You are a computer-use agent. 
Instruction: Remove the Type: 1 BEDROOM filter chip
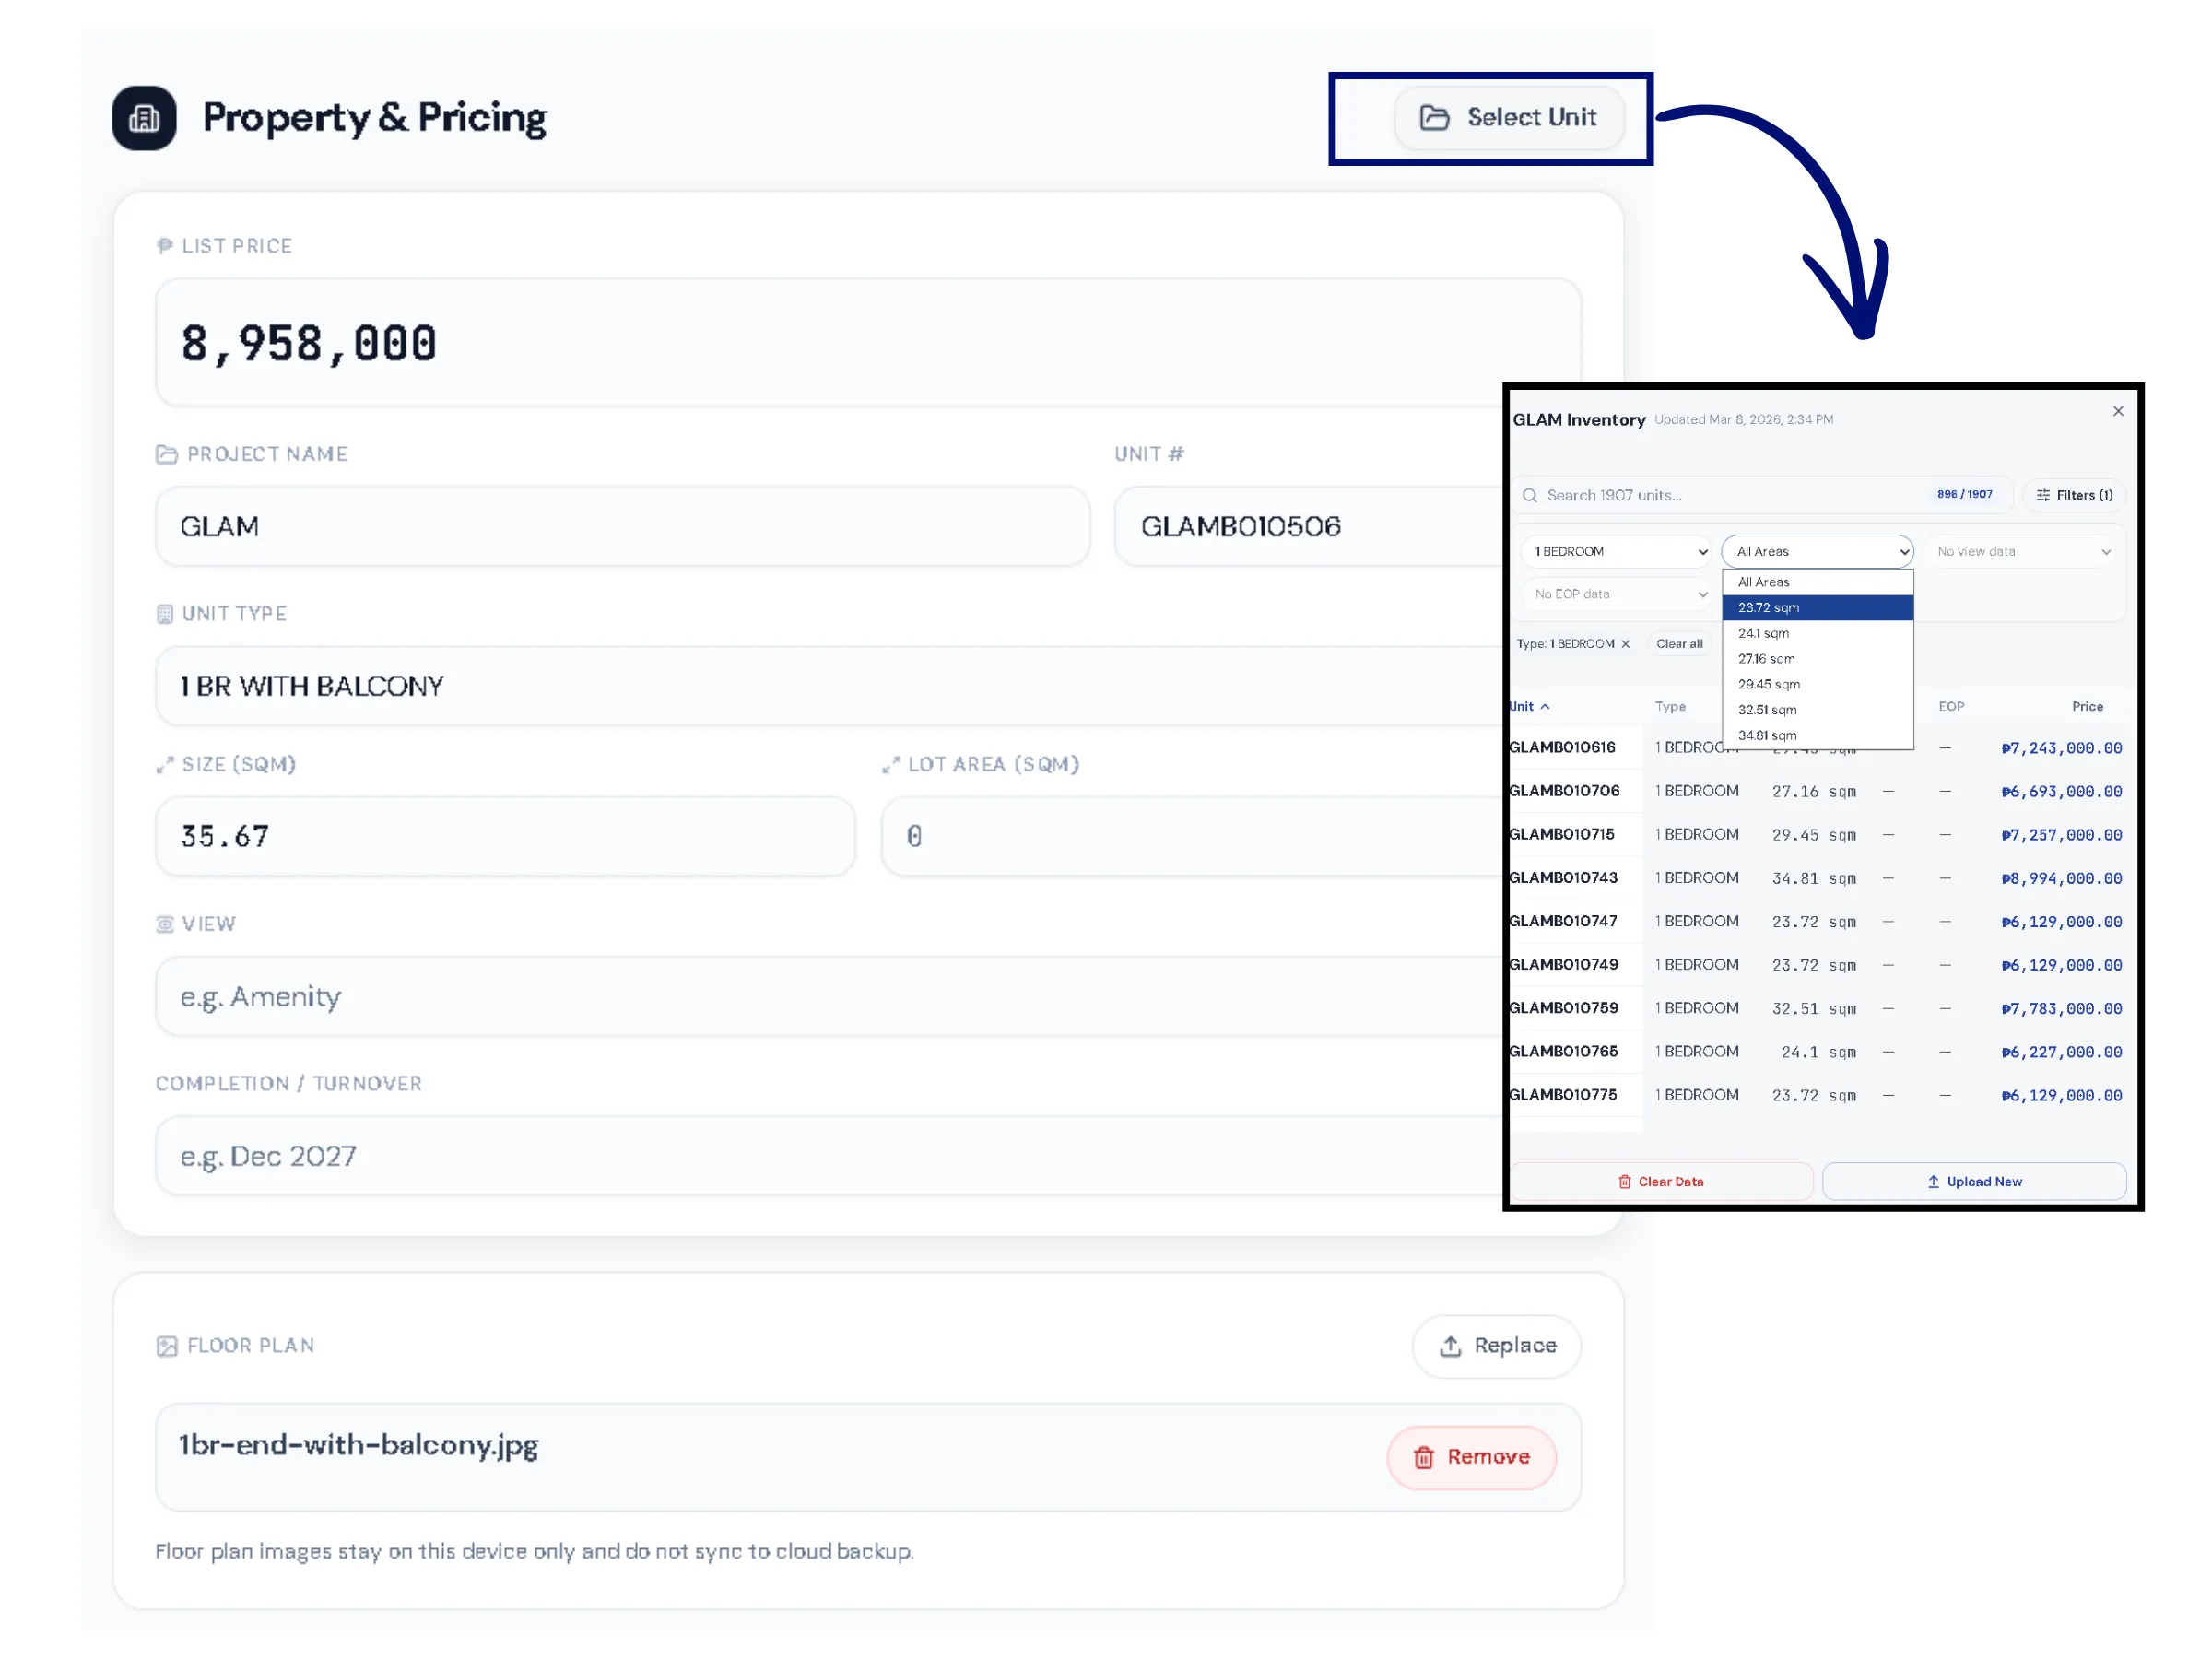pyautogui.click(x=1625, y=644)
